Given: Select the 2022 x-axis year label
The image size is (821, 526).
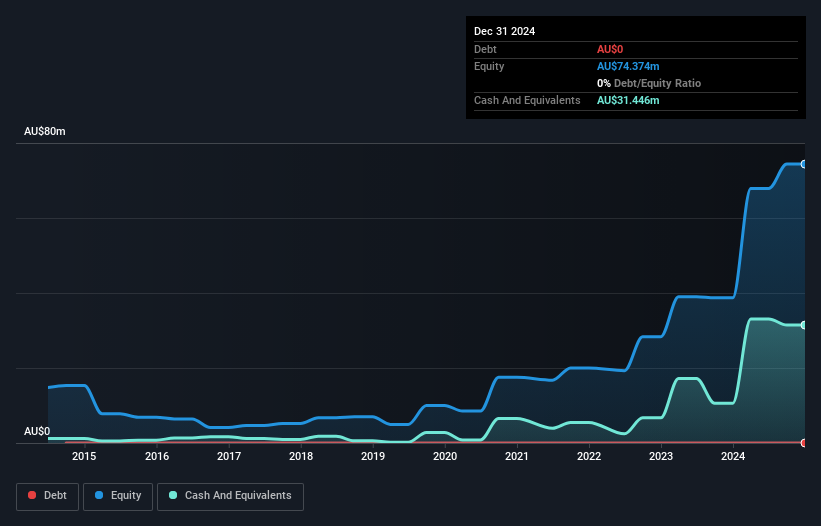Looking at the screenshot, I should pyautogui.click(x=589, y=456).
